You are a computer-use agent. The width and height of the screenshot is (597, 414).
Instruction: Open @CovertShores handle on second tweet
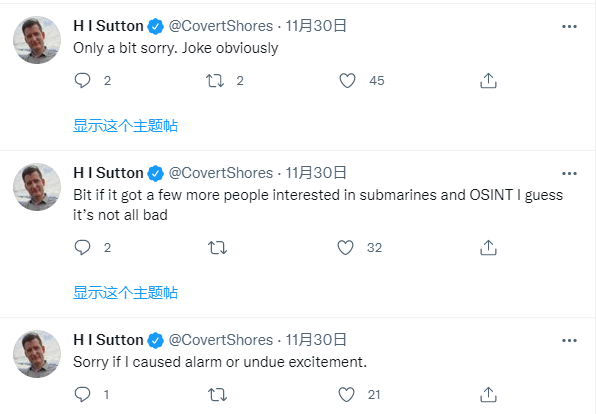(220, 173)
